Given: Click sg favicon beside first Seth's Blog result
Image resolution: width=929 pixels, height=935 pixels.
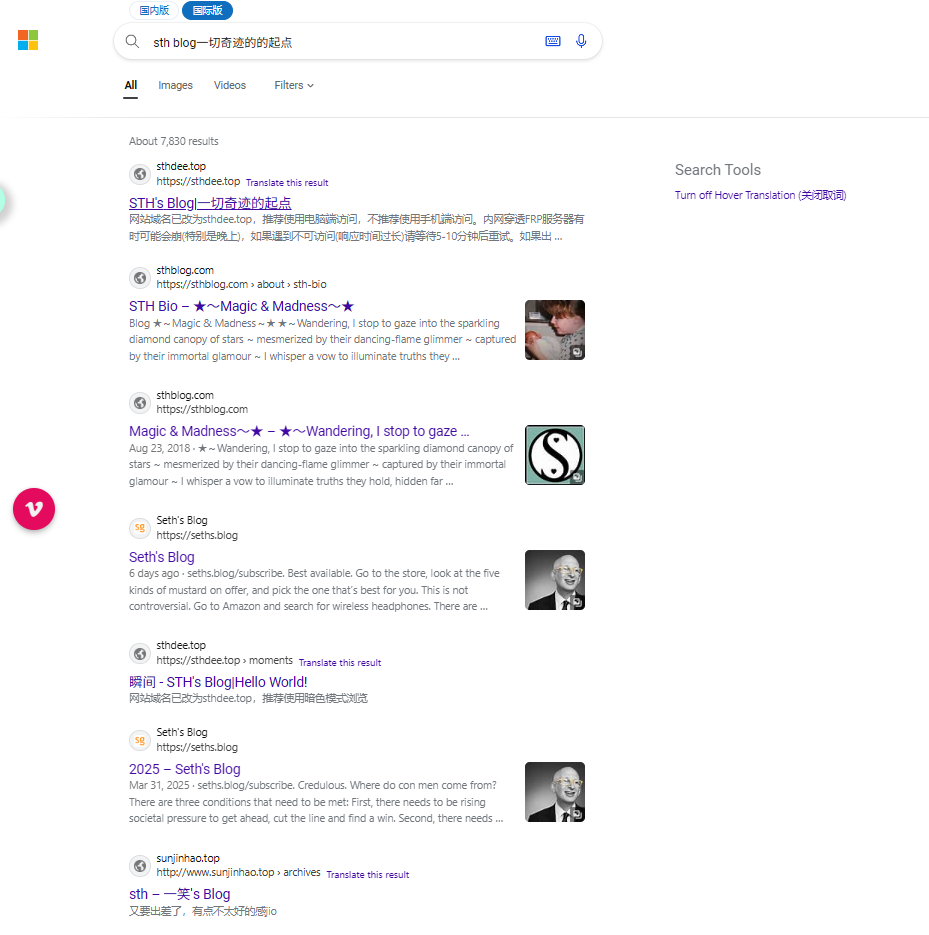Looking at the screenshot, I should click(x=140, y=528).
